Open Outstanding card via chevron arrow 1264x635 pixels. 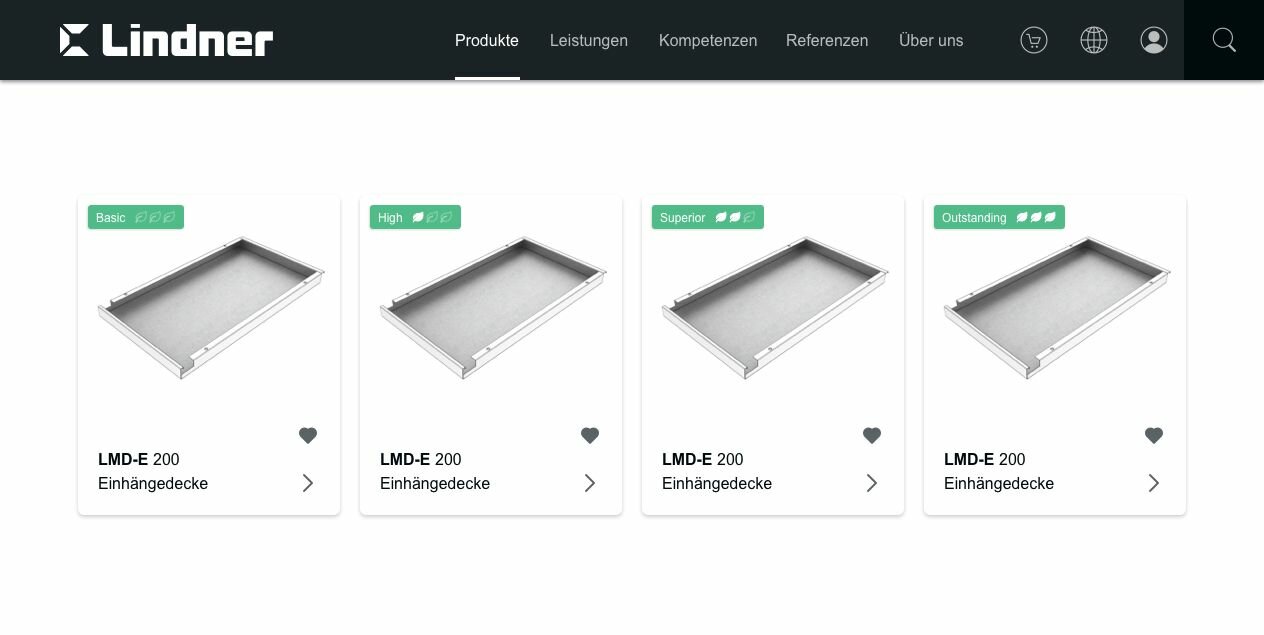click(x=1154, y=483)
